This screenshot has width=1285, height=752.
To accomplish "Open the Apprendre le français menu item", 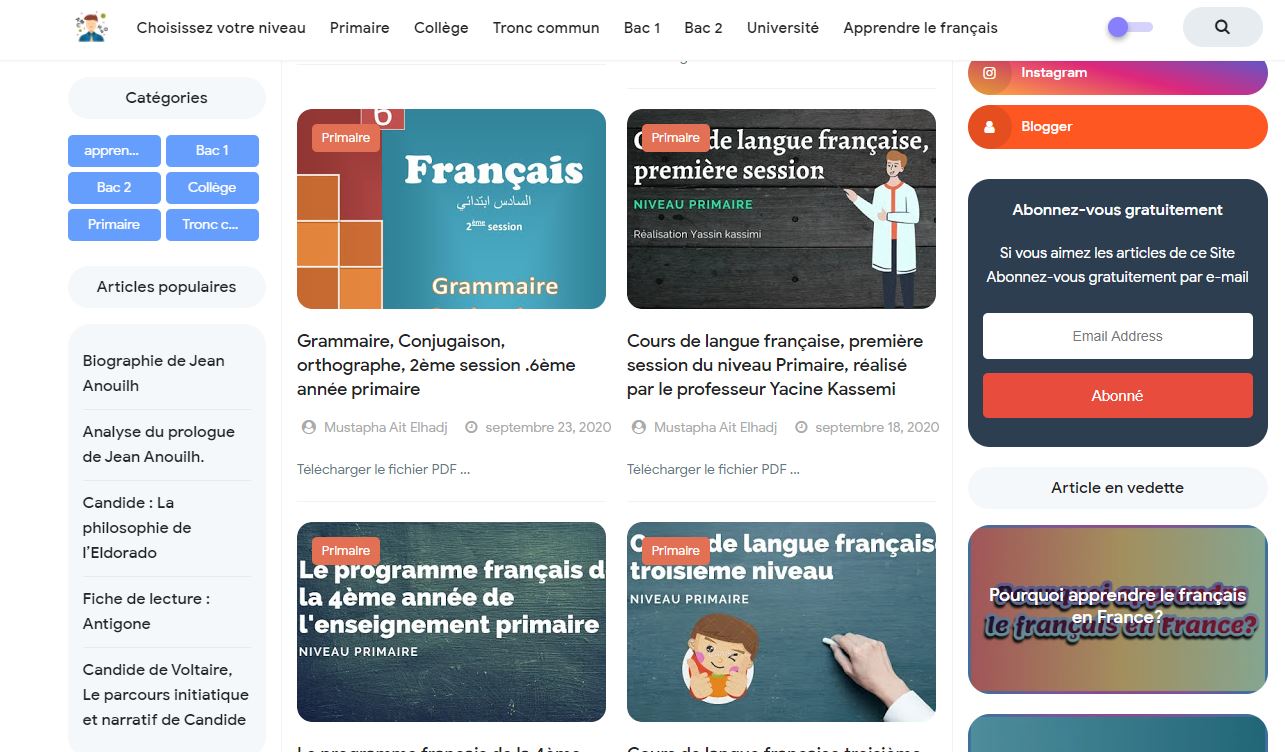I will (x=920, y=28).
